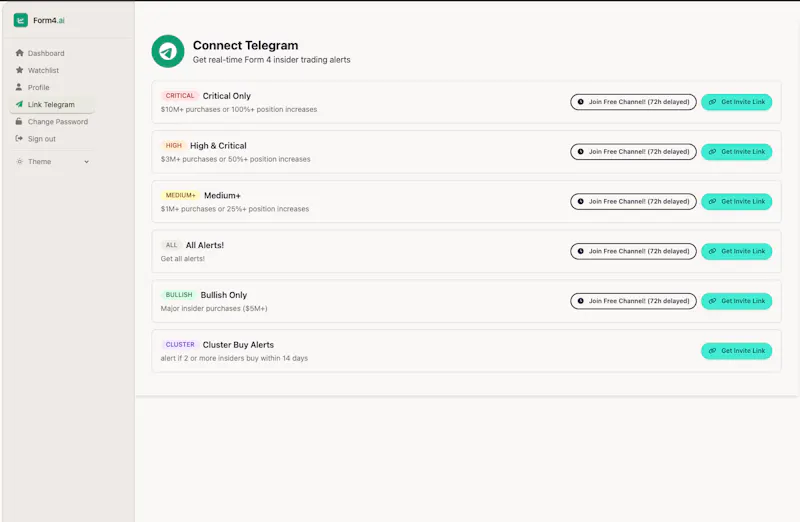Click the Critical Only title
800x522 pixels.
pyautogui.click(x=227, y=96)
